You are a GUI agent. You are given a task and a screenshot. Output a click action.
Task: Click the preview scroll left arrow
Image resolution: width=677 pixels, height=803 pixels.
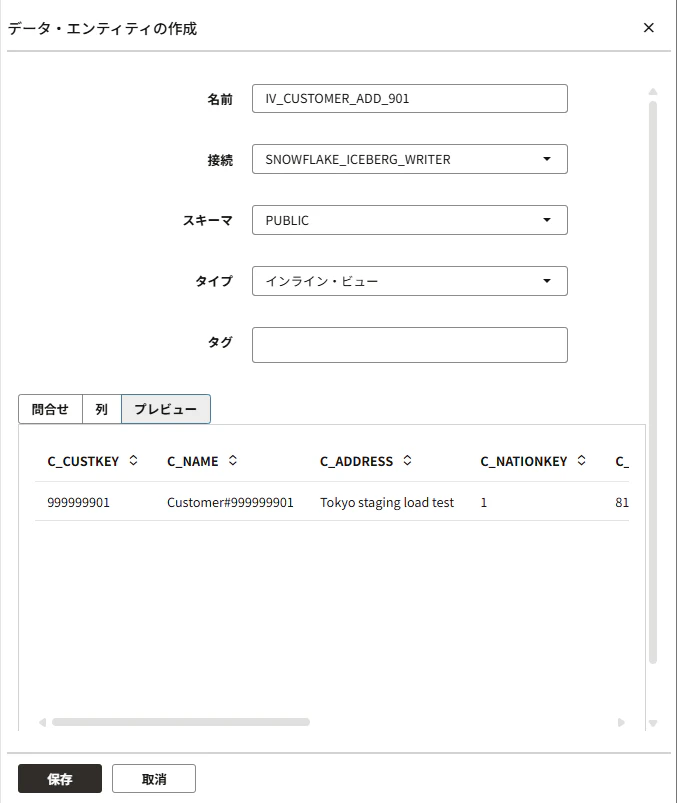[x=43, y=723]
